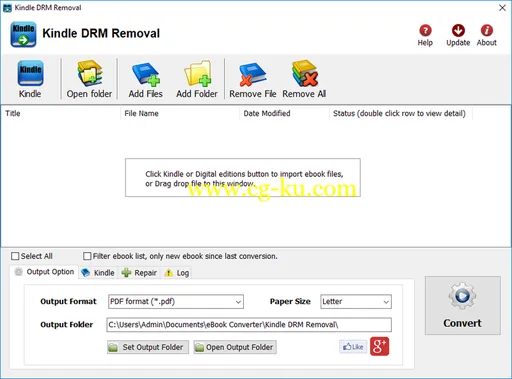Toggle the Select All checkbox
Viewport: 512px width, 379px height.
pyautogui.click(x=15, y=256)
